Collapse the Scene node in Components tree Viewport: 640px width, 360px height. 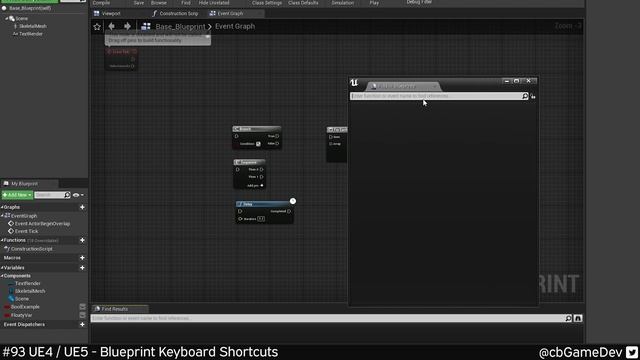click(7, 19)
